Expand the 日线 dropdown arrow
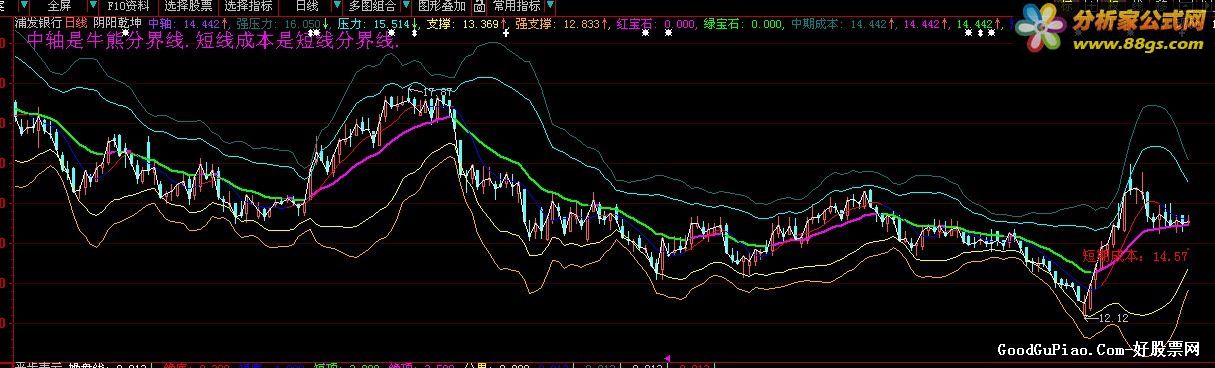This screenshot has width=1215, height=368. [337, 6]
